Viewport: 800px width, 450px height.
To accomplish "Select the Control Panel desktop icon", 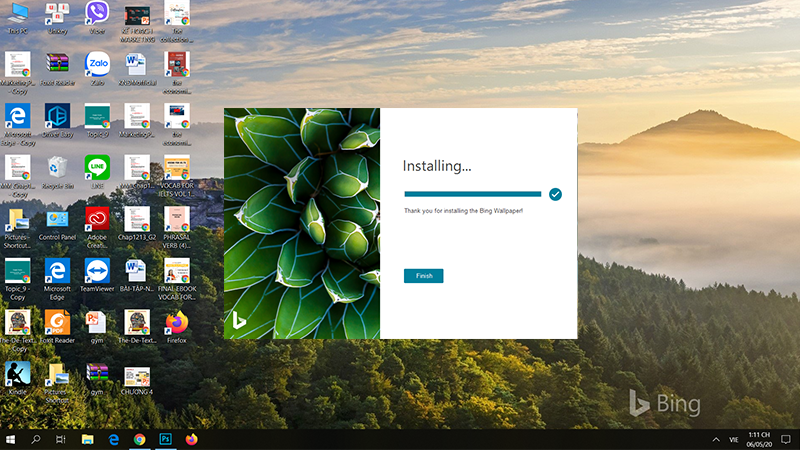I will 57,219.
